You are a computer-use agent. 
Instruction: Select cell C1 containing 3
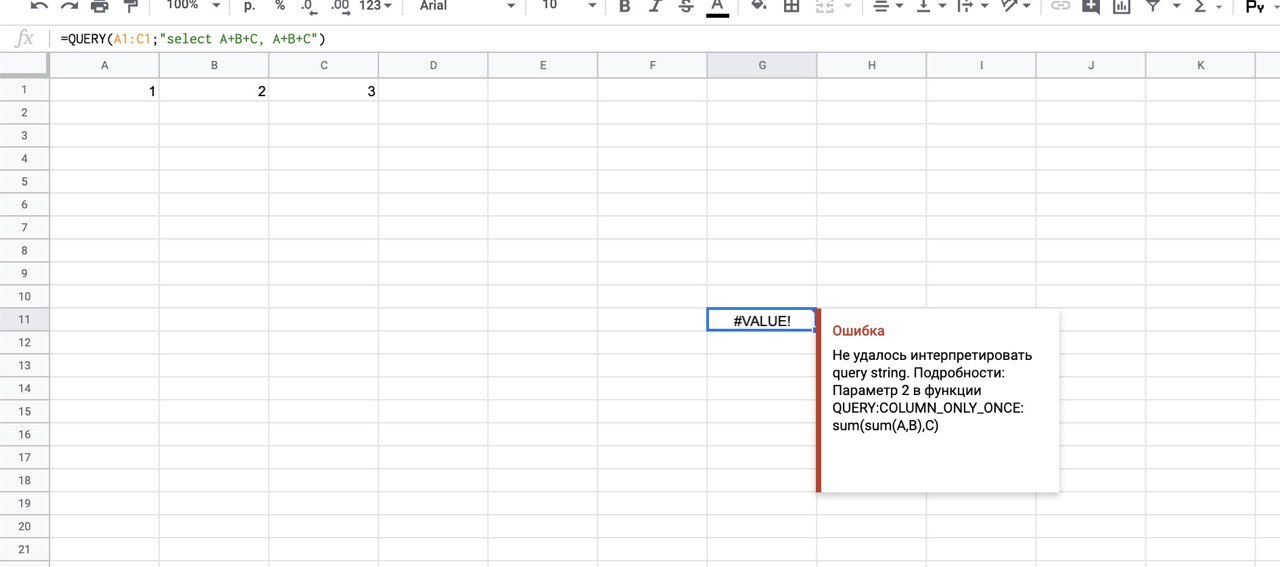click(324, 90)
